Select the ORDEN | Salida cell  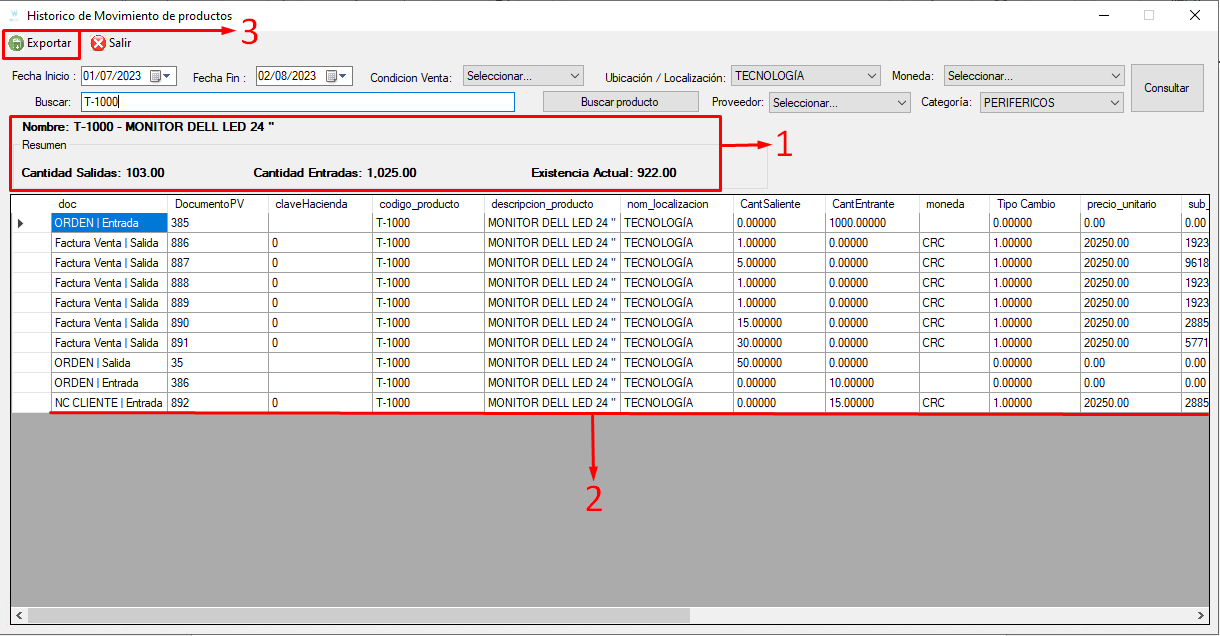point(109,363)
